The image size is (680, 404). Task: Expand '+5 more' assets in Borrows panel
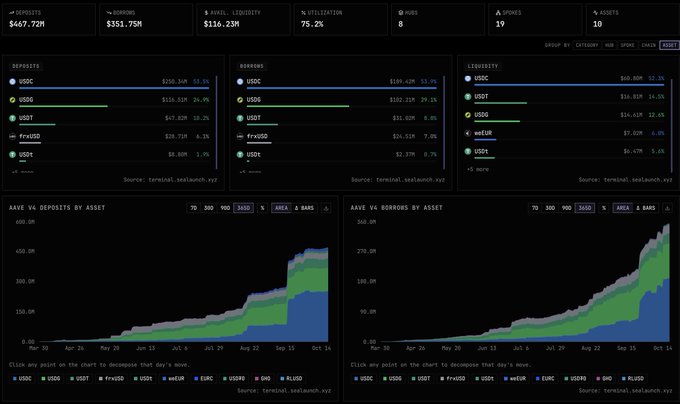250,172
